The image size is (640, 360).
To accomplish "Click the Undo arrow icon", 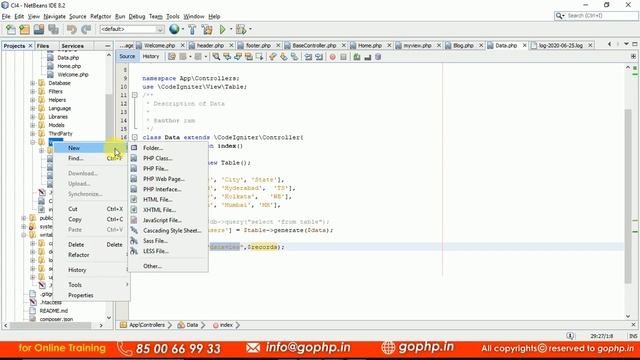I will coord(71,29).
